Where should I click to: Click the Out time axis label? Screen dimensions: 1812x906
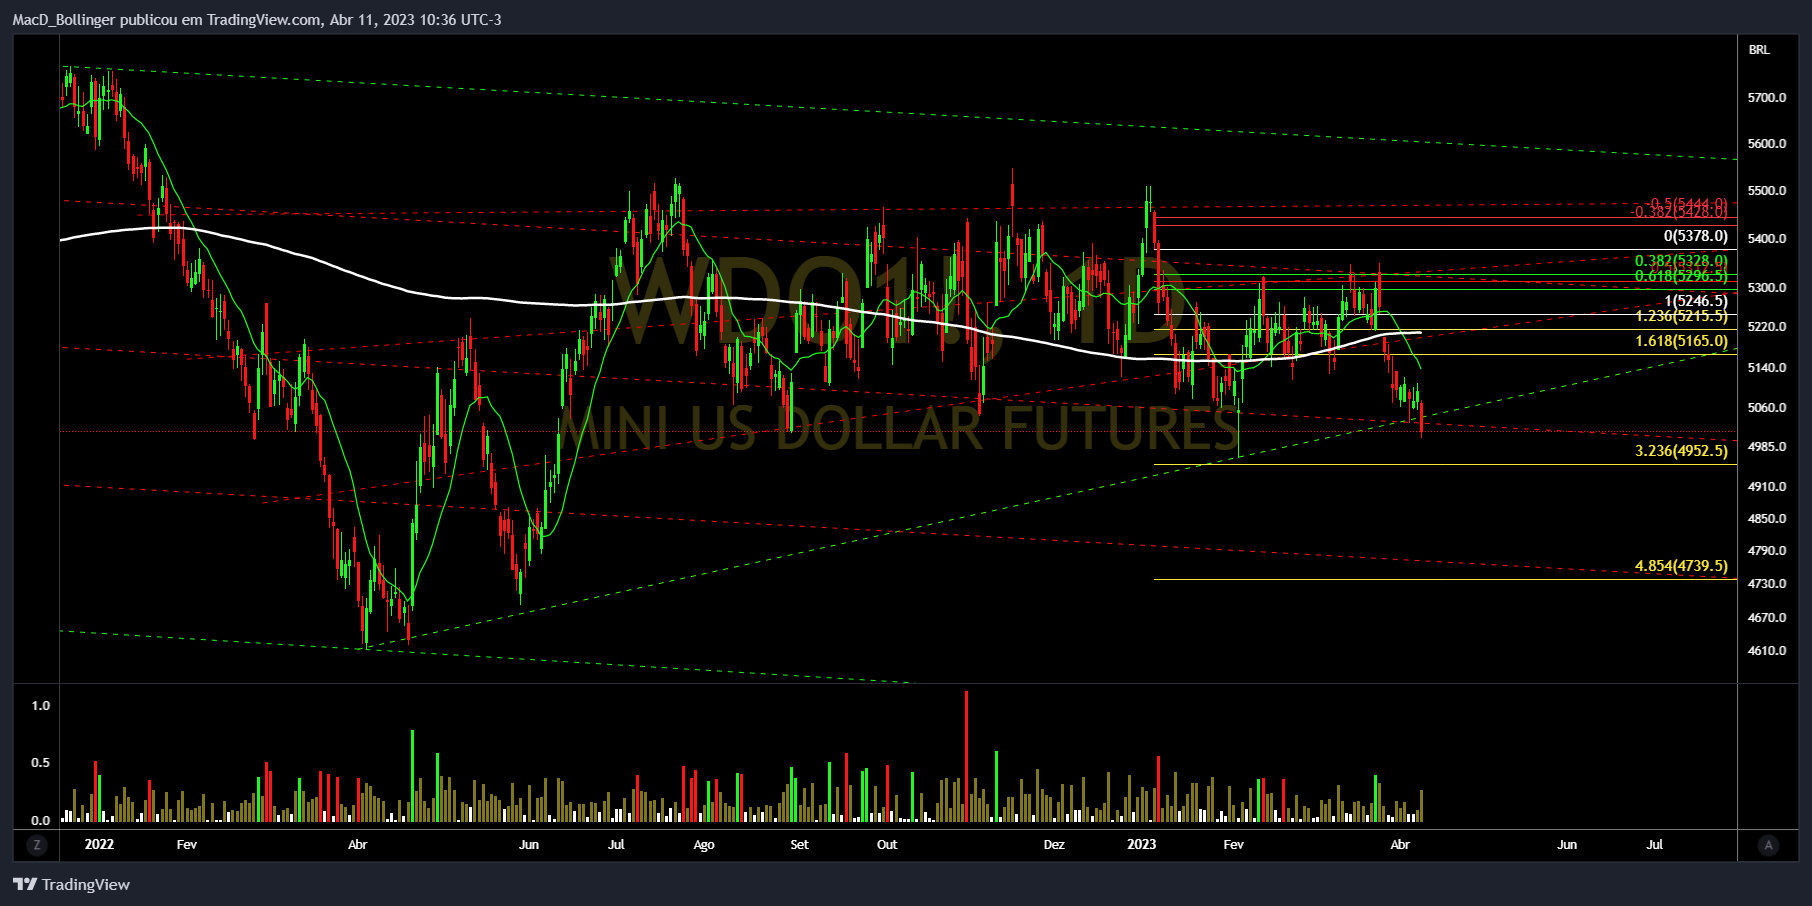(x=887, y=845)
